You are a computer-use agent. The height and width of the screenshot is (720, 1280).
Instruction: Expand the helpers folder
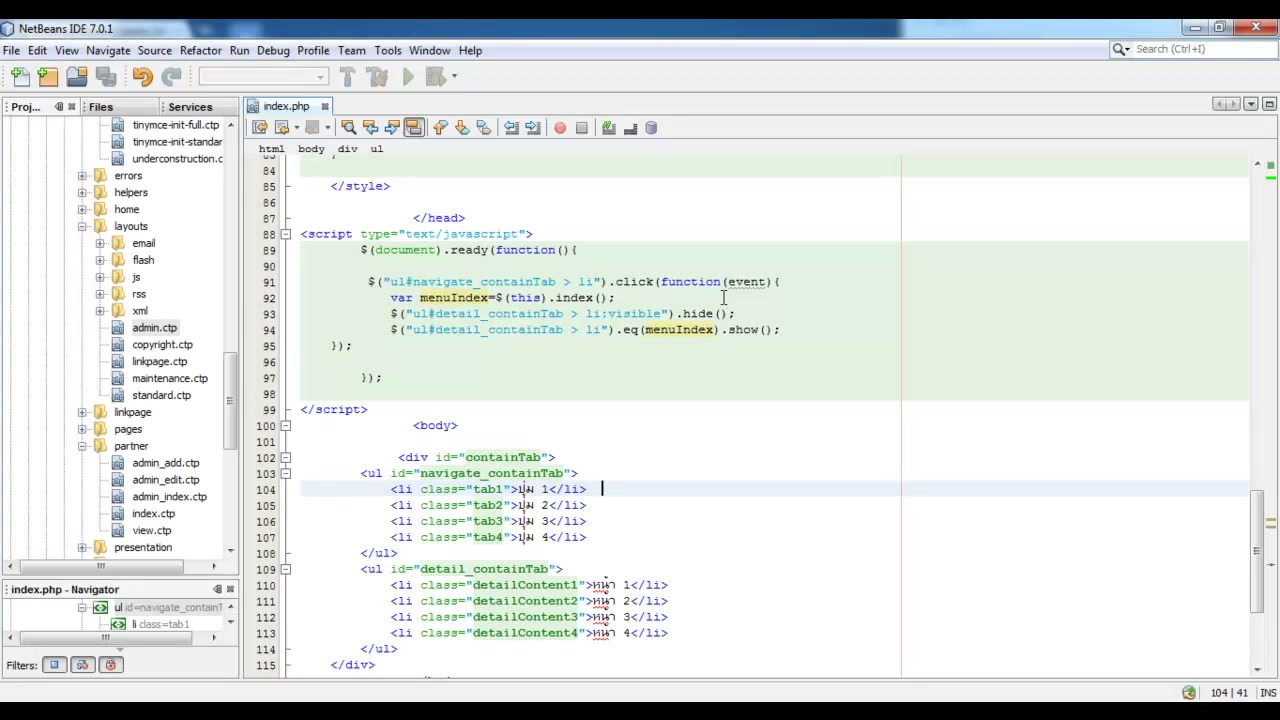click(82, 193)
